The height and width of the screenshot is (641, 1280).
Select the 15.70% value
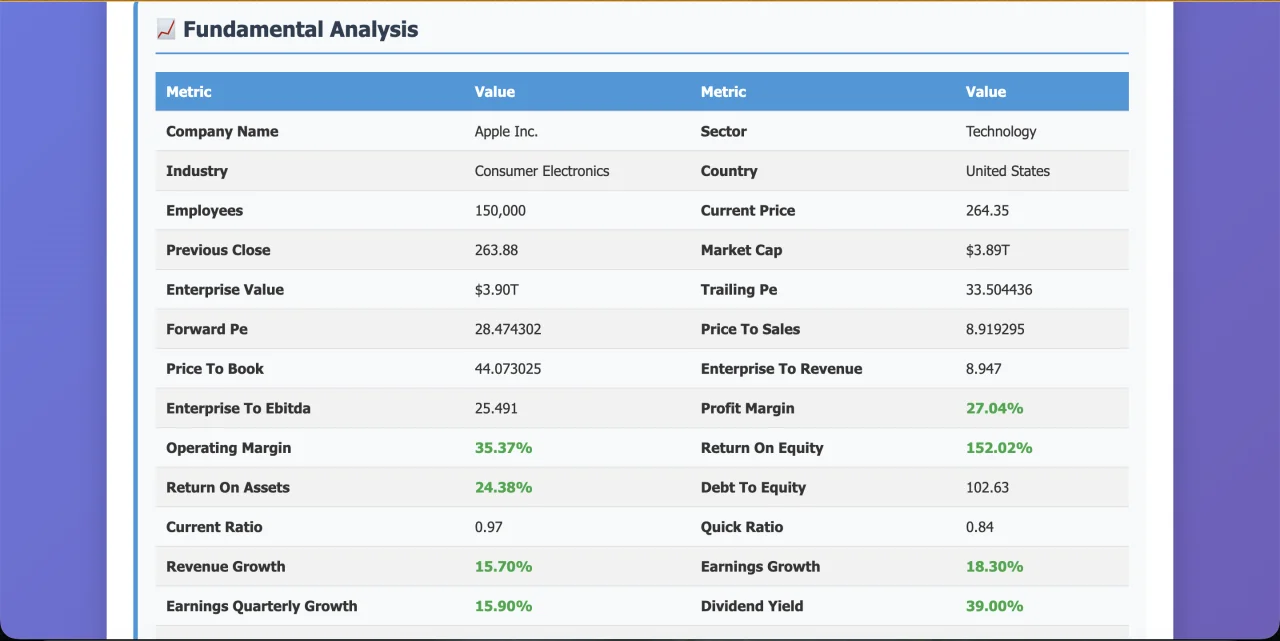[503, 566]
